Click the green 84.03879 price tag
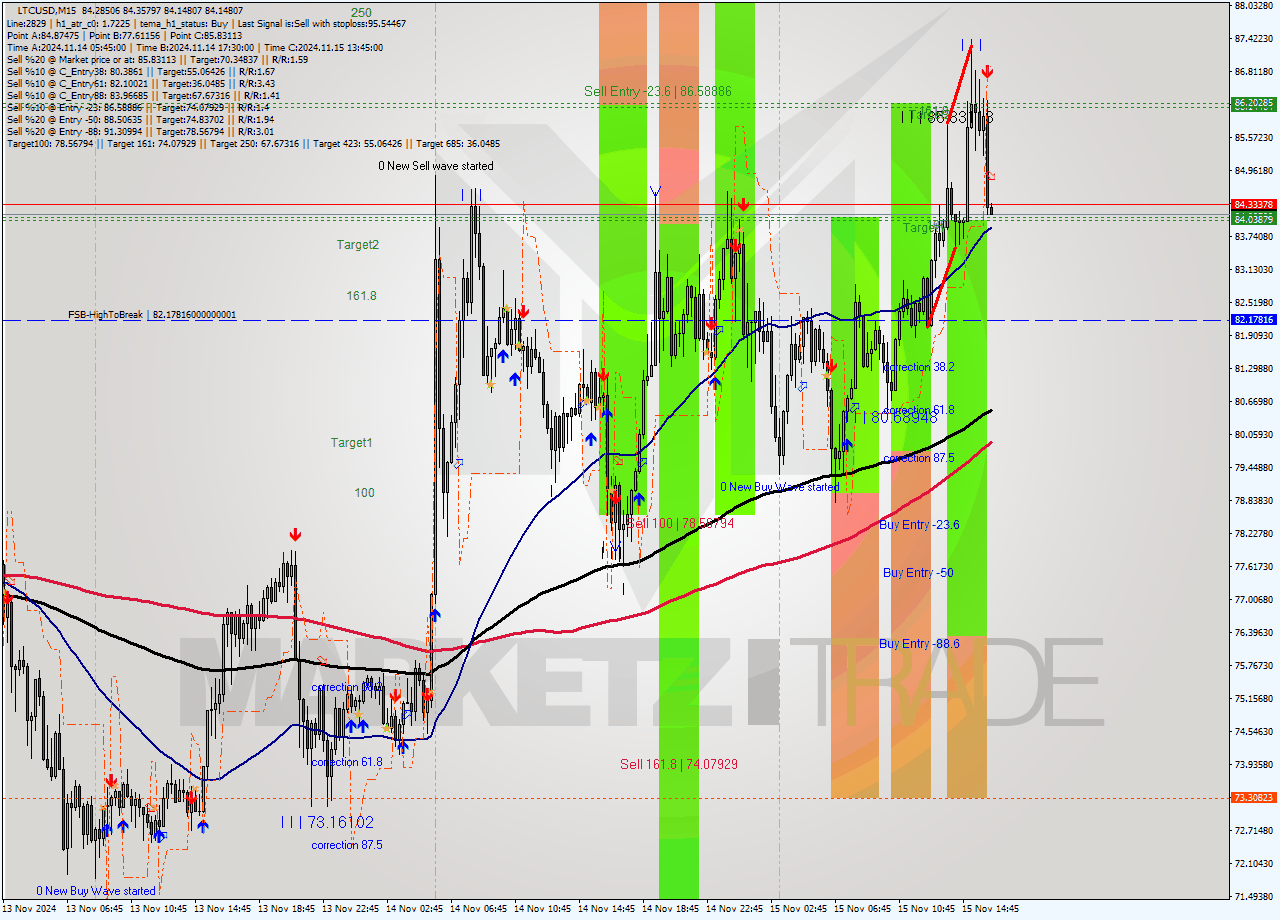This screenshot has height=920, width=1280. click(x=1254, y=218)
